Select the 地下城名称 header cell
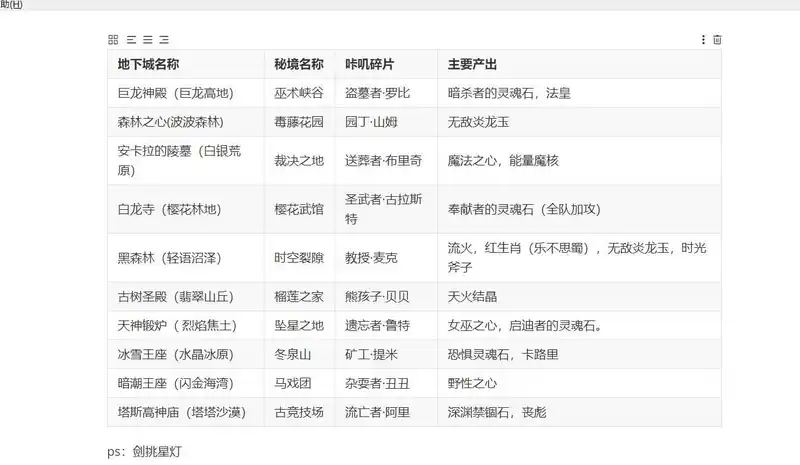The height and width of the screenshot is (465, 800). click(186, 64)
